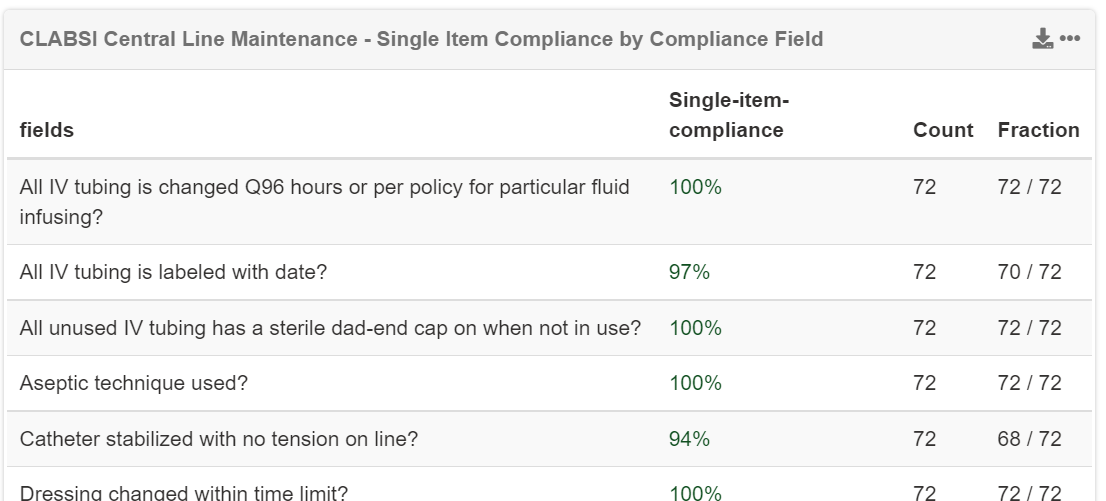Click the download icon in the panel header

(1043, 39)
